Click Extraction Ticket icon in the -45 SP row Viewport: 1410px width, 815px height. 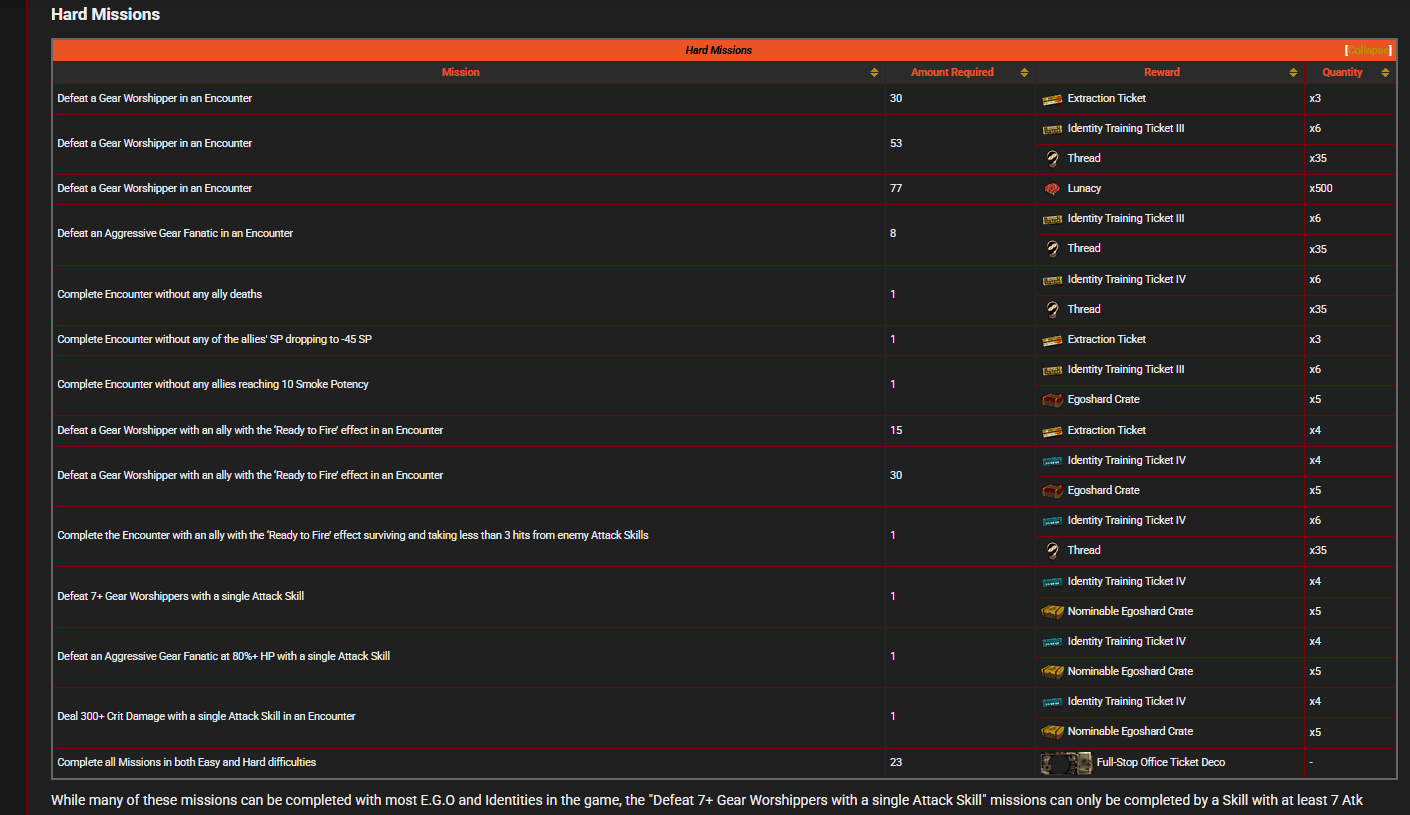(1052, 340)
